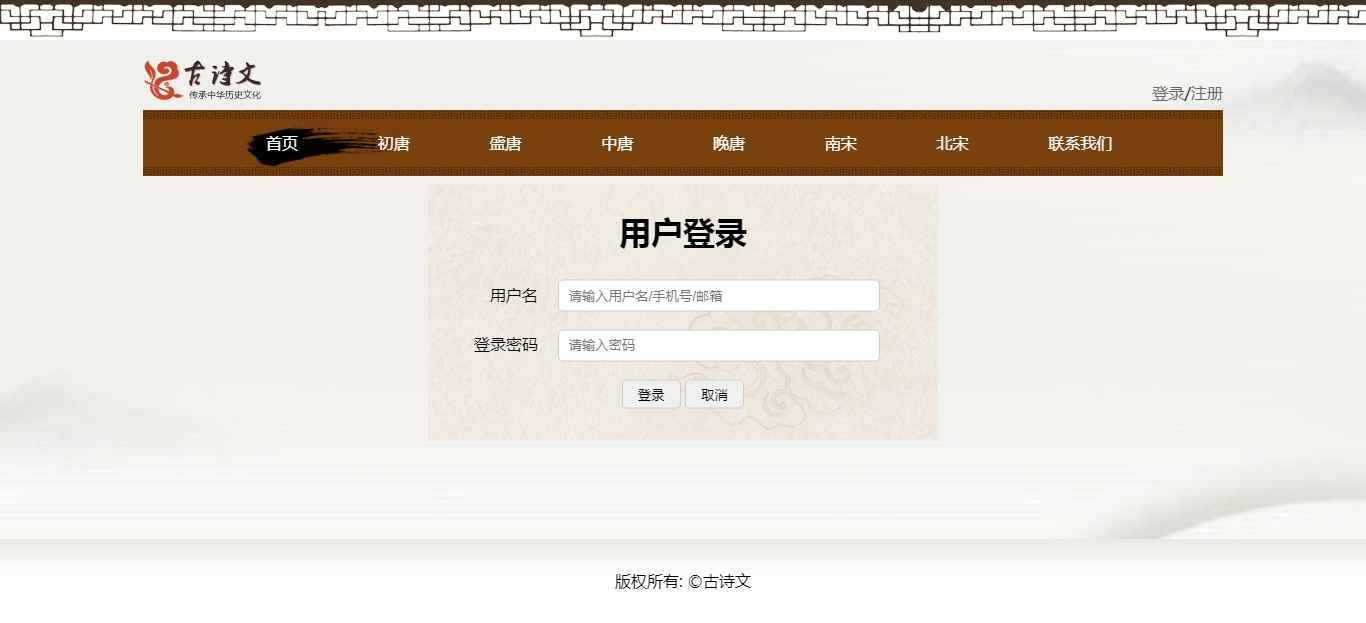Open the 登录 link at top right
This screenshot has height=623, width=1366.
(x=1168, y=94)
